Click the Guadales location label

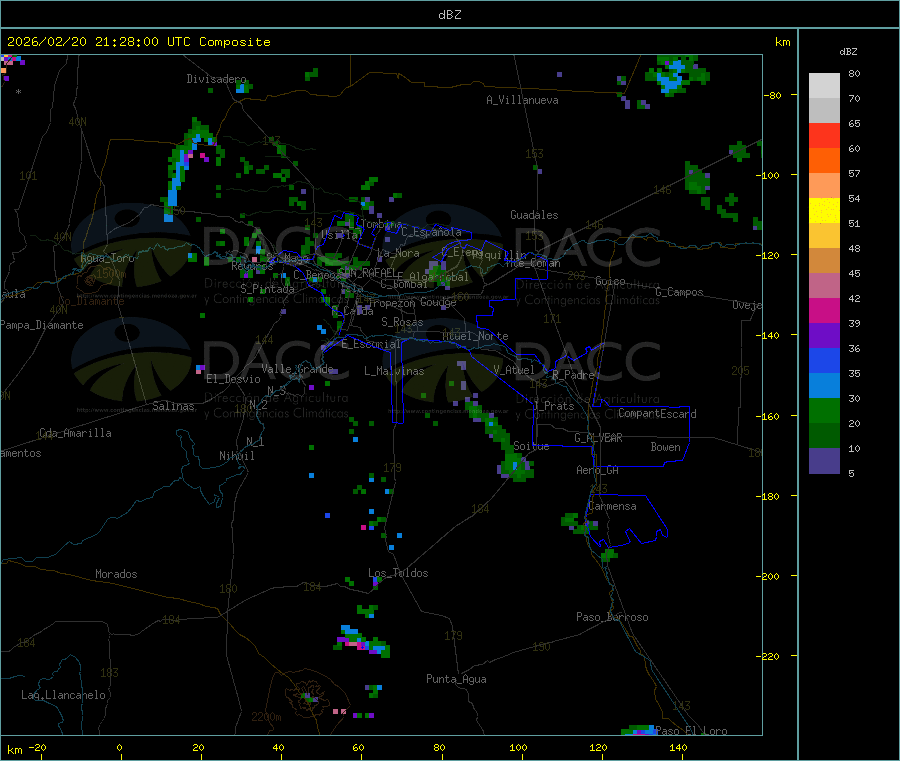pyautogui.click(x=534, y=215)
